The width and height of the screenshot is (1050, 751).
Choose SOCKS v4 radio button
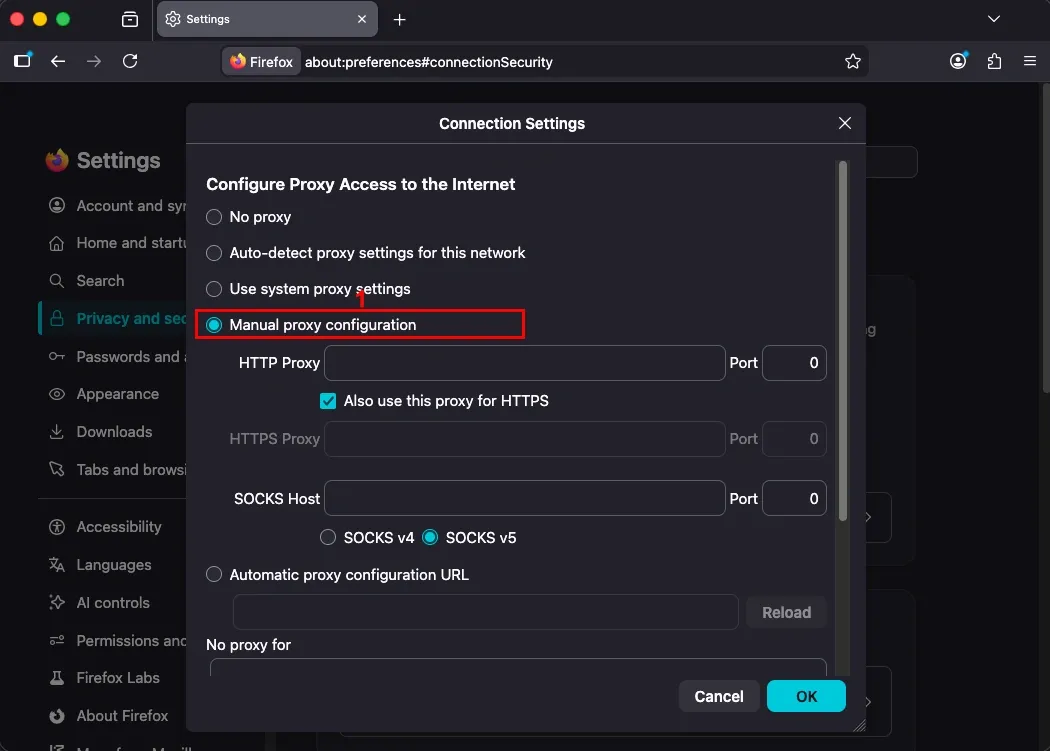(x=327, y=537)
